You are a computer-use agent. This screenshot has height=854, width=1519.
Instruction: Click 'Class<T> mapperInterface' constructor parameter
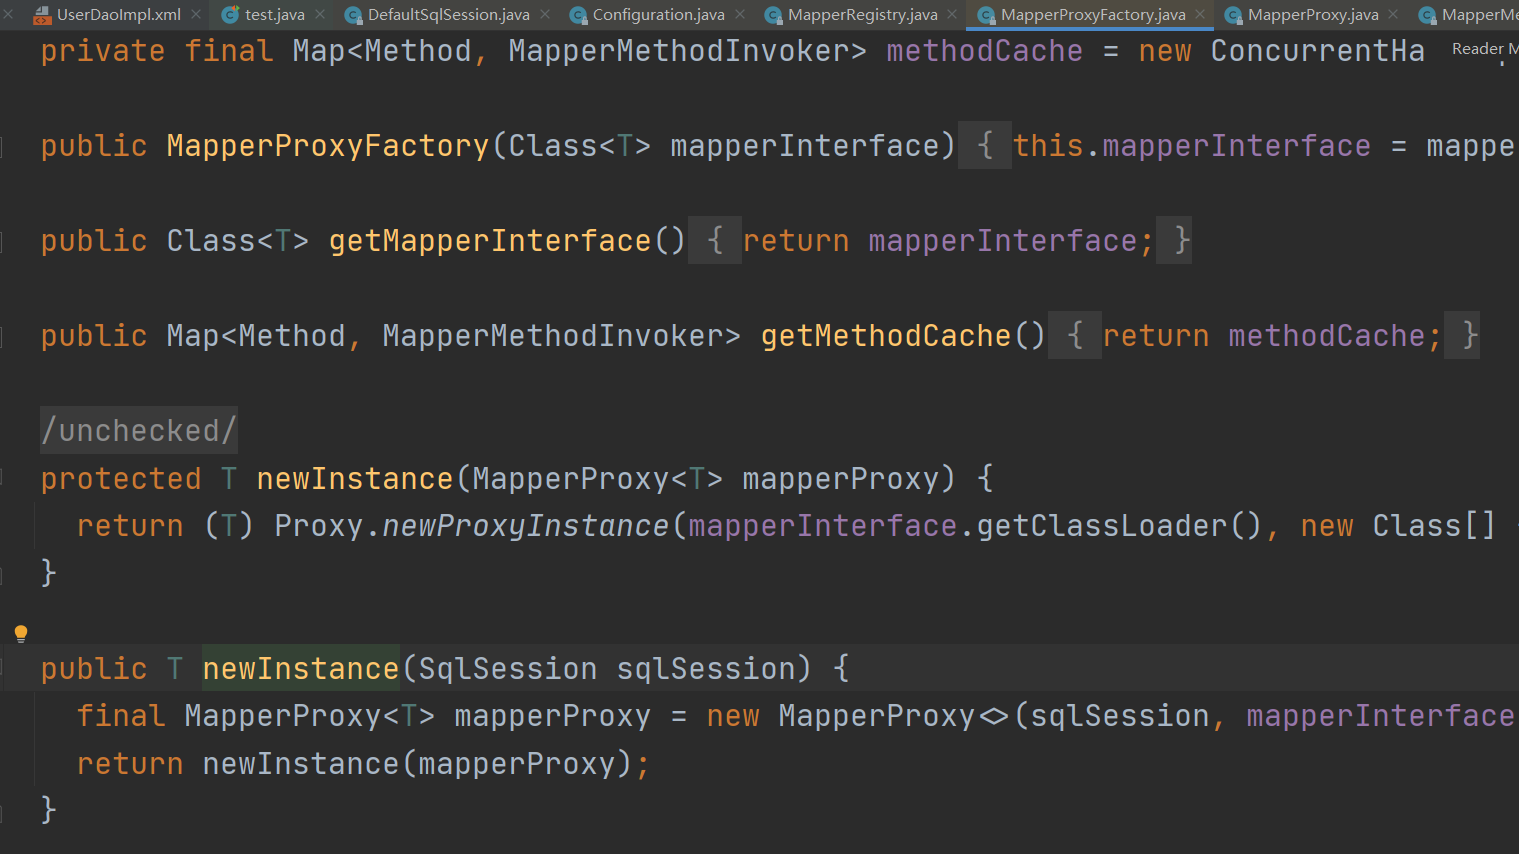(x=724, y=146)
